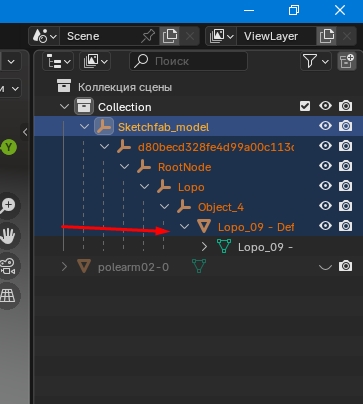The image size is (363, 404).
Task: Collapse the Lopo tree node
Action: click(x=144, y=187)
